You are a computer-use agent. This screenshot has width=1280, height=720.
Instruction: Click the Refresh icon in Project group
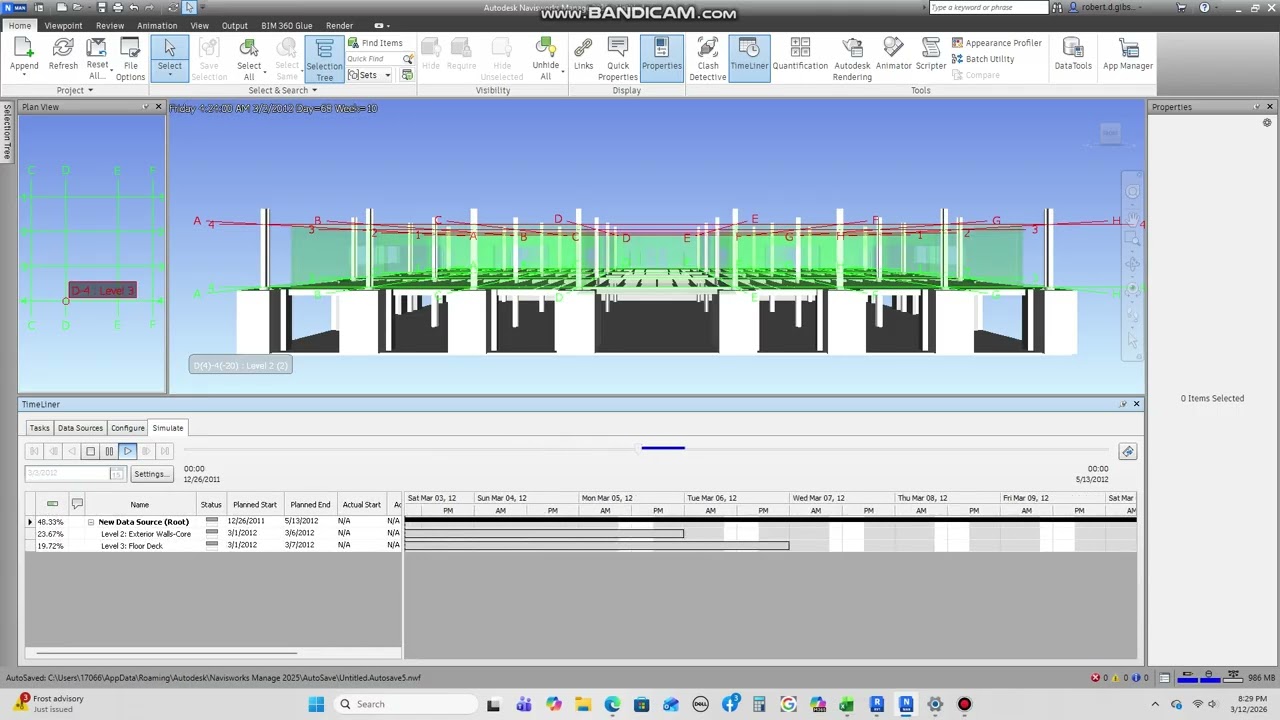pyautogui.click(x=63, y=55)
